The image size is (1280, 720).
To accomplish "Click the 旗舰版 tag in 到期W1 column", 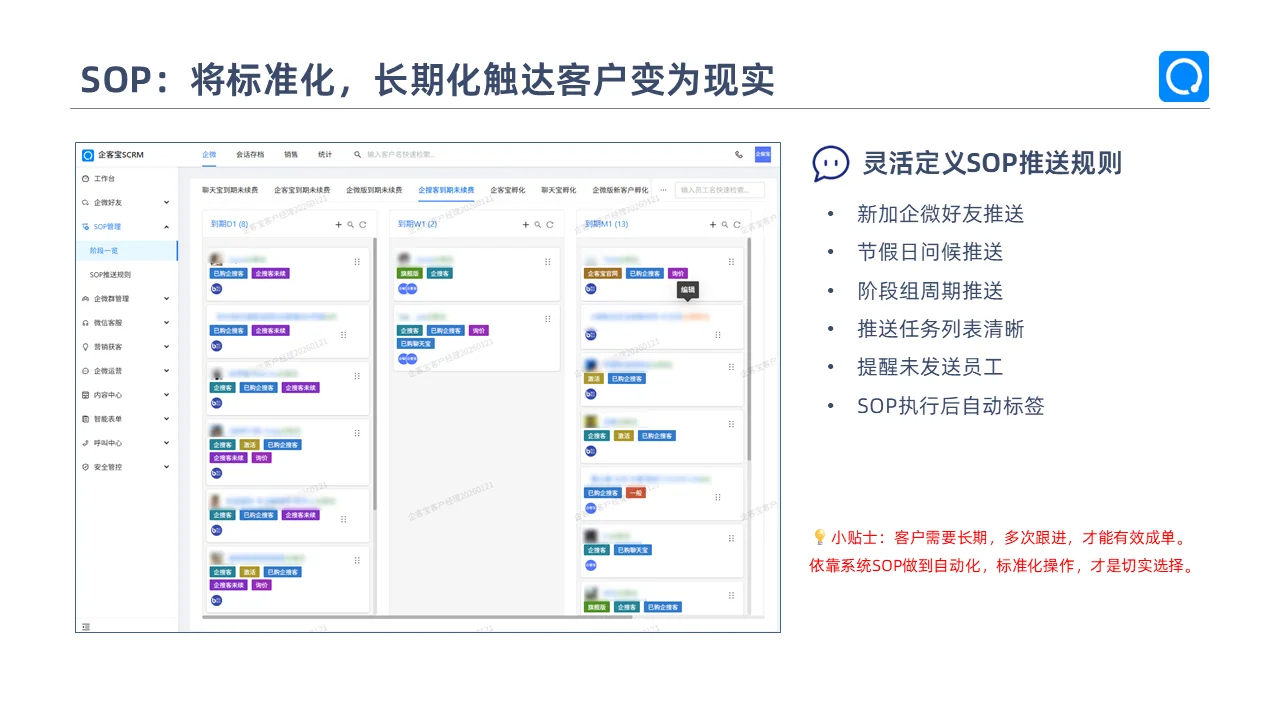I will (x=409, y=273).
